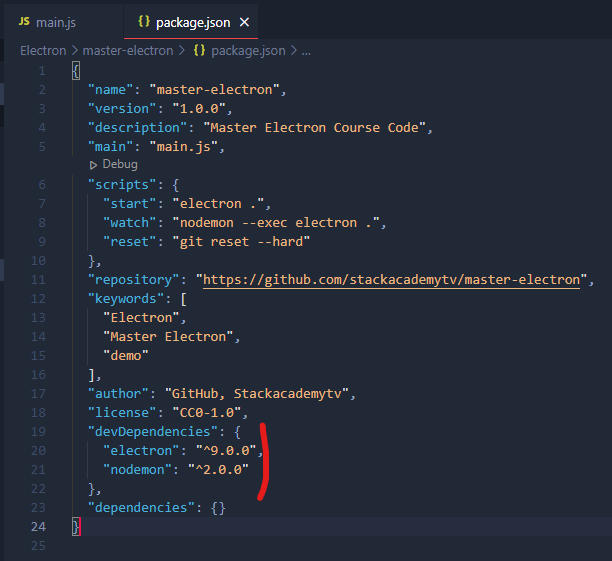
Task: Click the "Electron" keyword on line 13
Action: pos(141,317)
